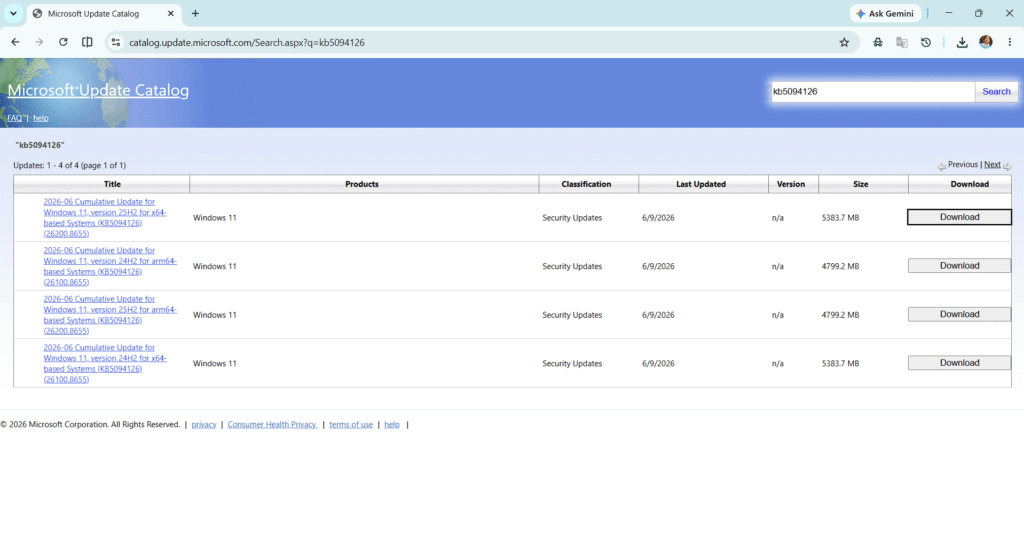Sort by Classification column header
The height and width of the screenshot is (542, 1024).
click(x=586, y=184)
